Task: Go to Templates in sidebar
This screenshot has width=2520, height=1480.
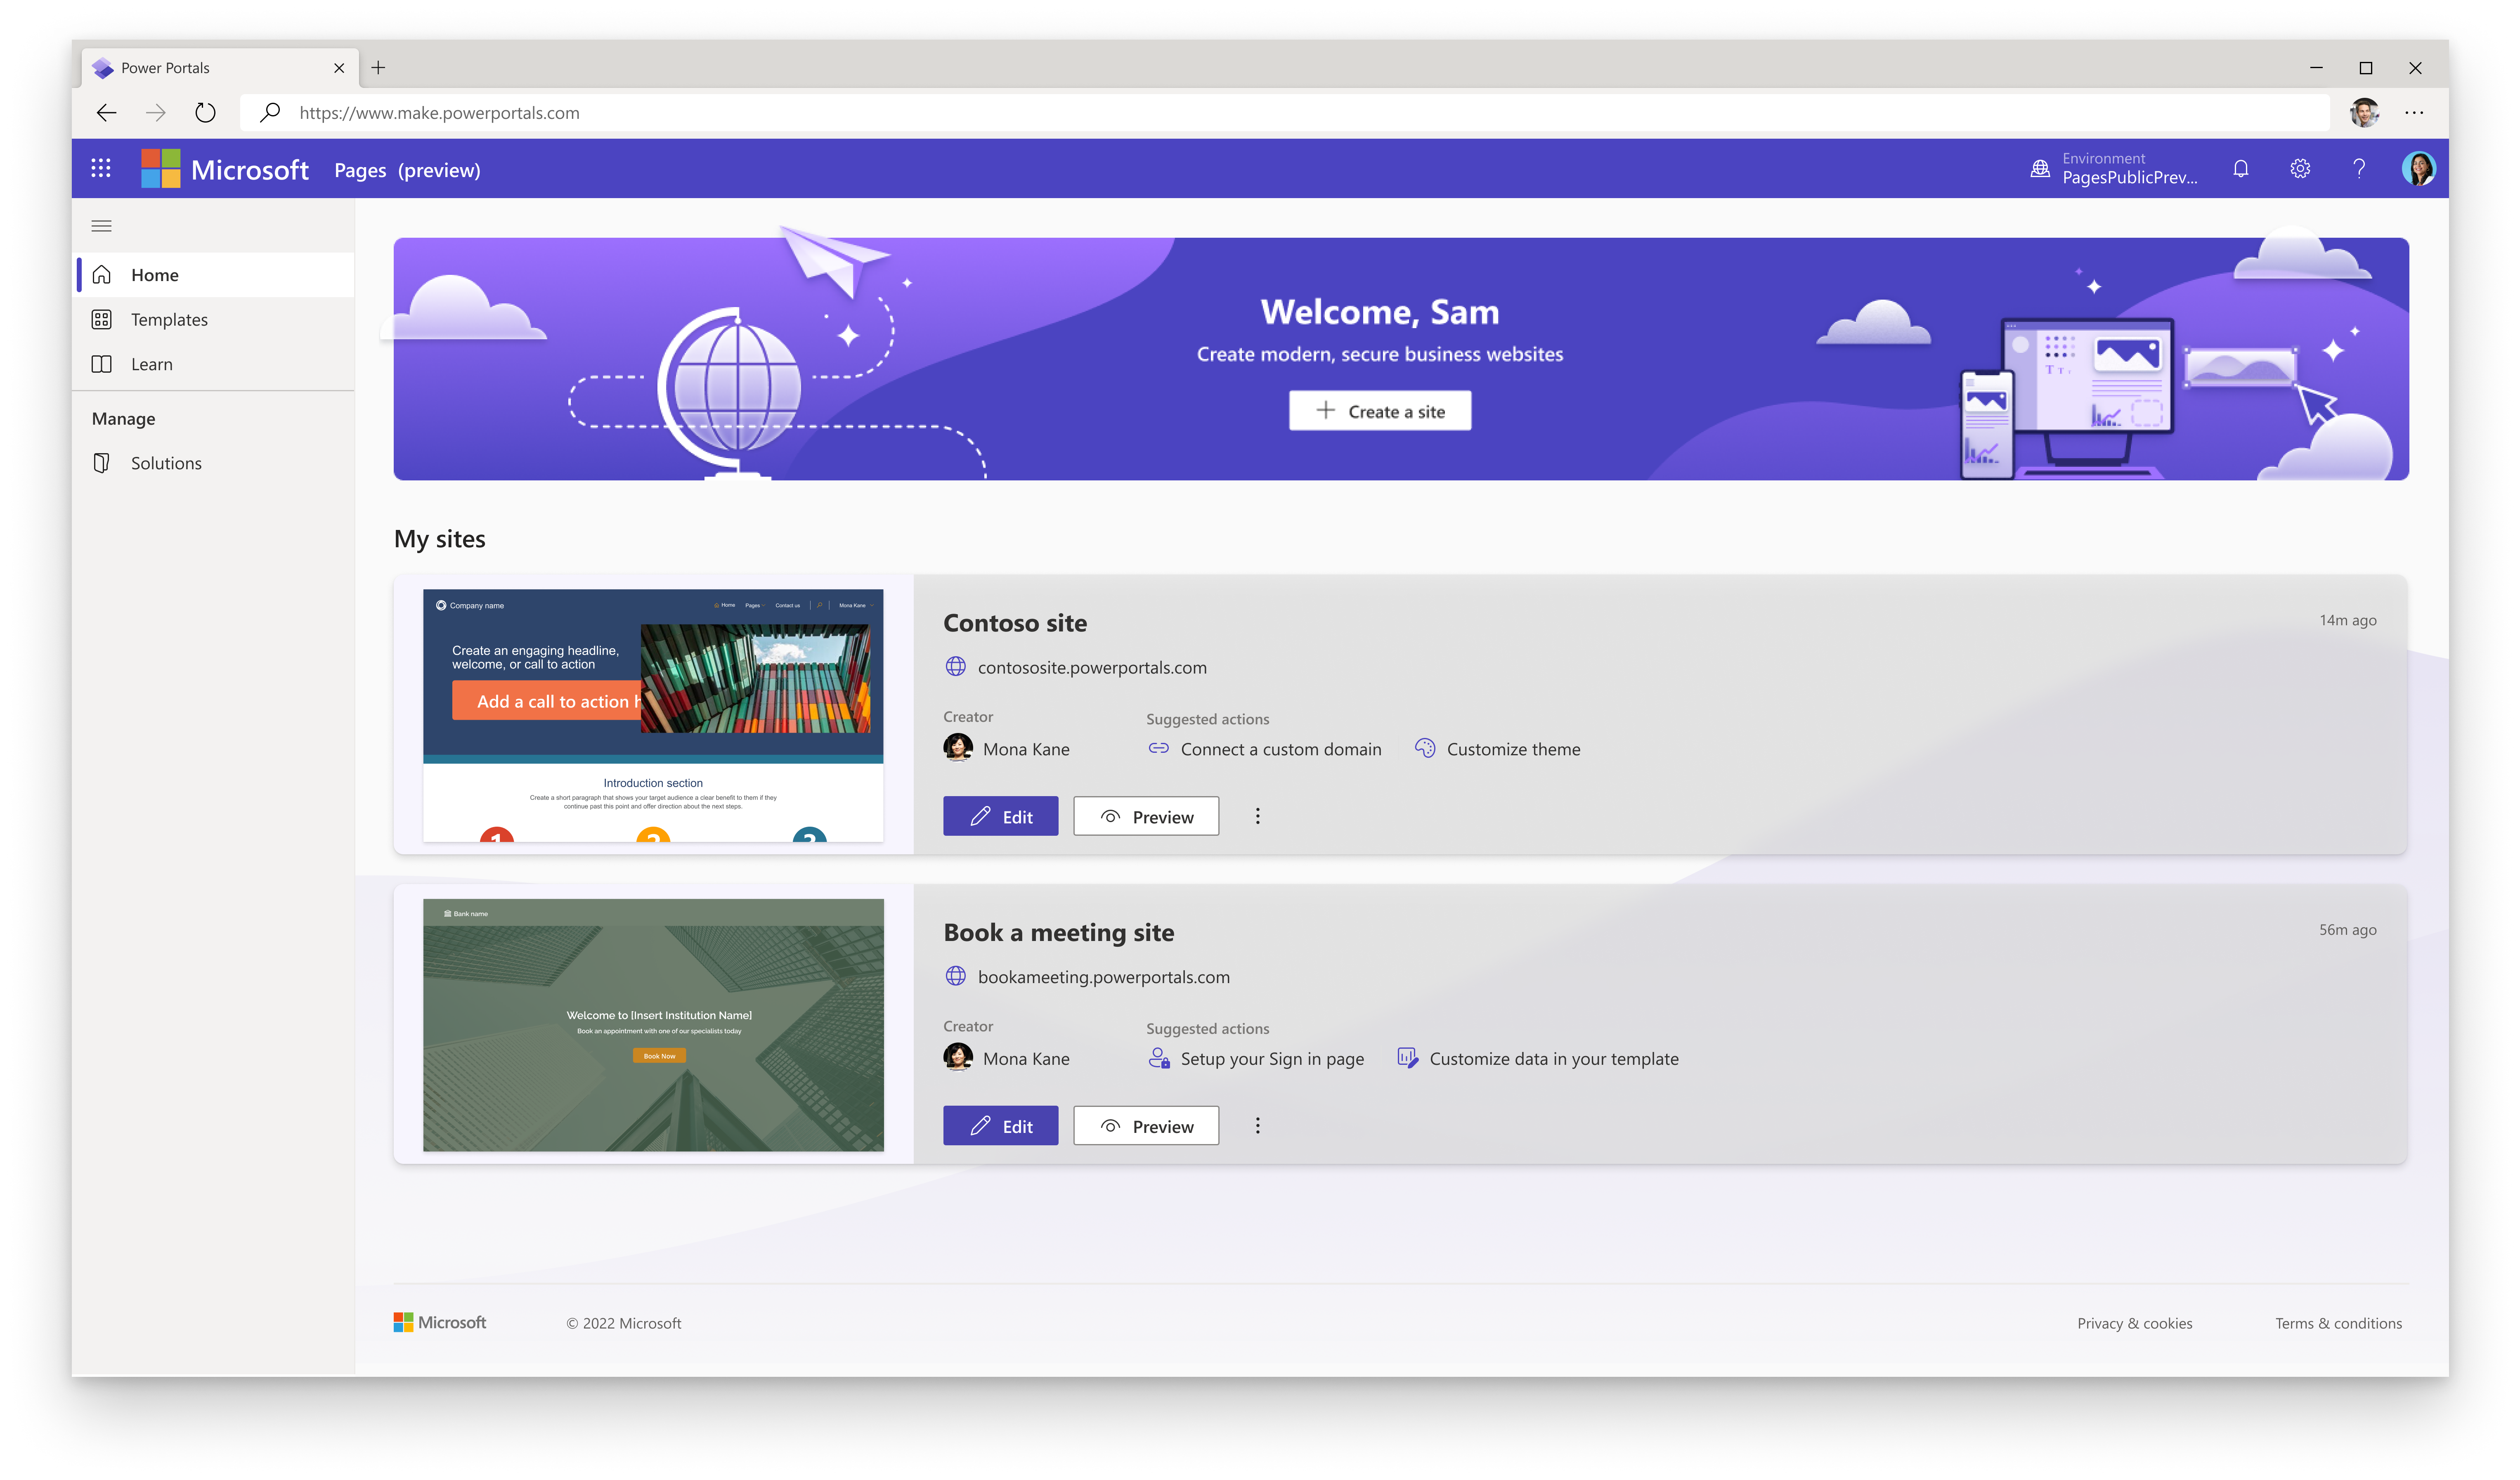Action: [169, 320]
